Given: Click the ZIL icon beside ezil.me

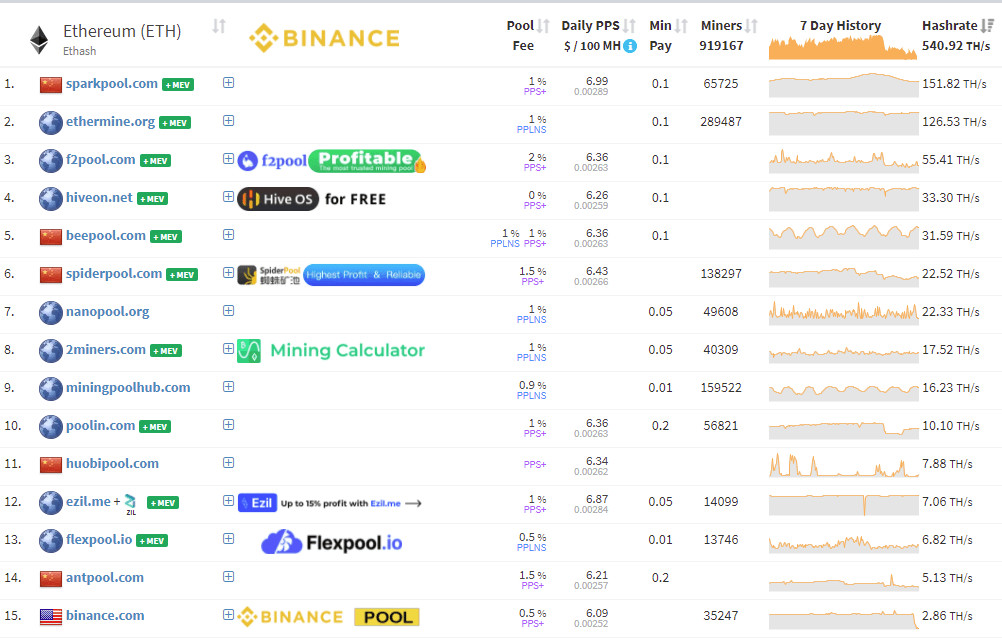Looking at the screenshot, I should tap(129, 502).
